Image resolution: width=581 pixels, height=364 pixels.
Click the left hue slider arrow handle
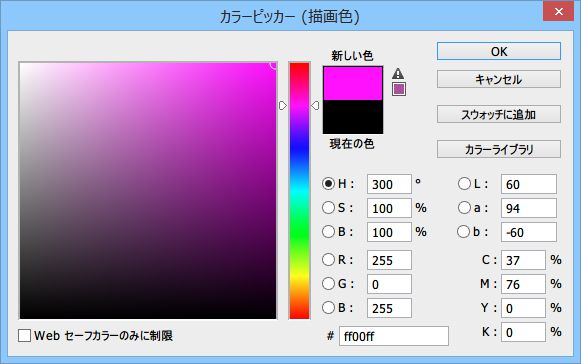click(x=283, y=106)
